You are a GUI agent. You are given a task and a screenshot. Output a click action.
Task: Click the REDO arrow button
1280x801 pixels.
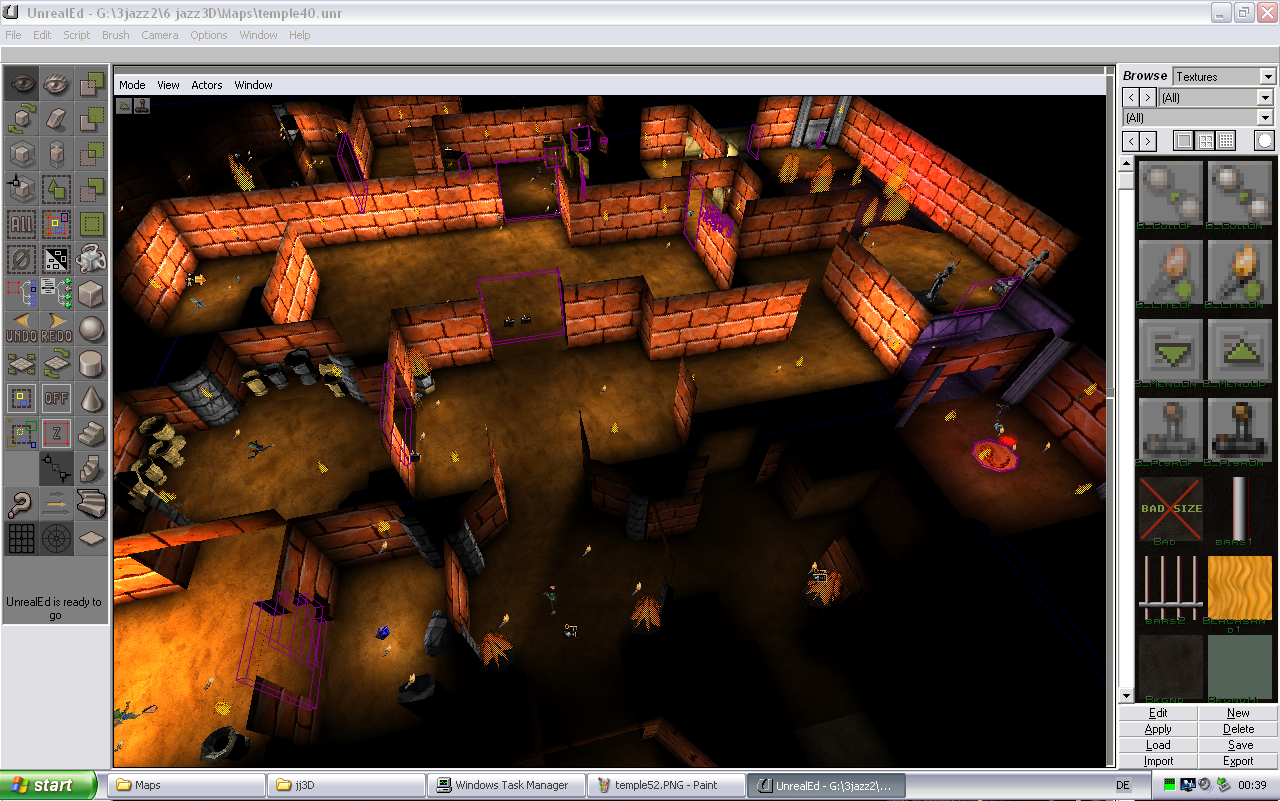coord(57,329)
